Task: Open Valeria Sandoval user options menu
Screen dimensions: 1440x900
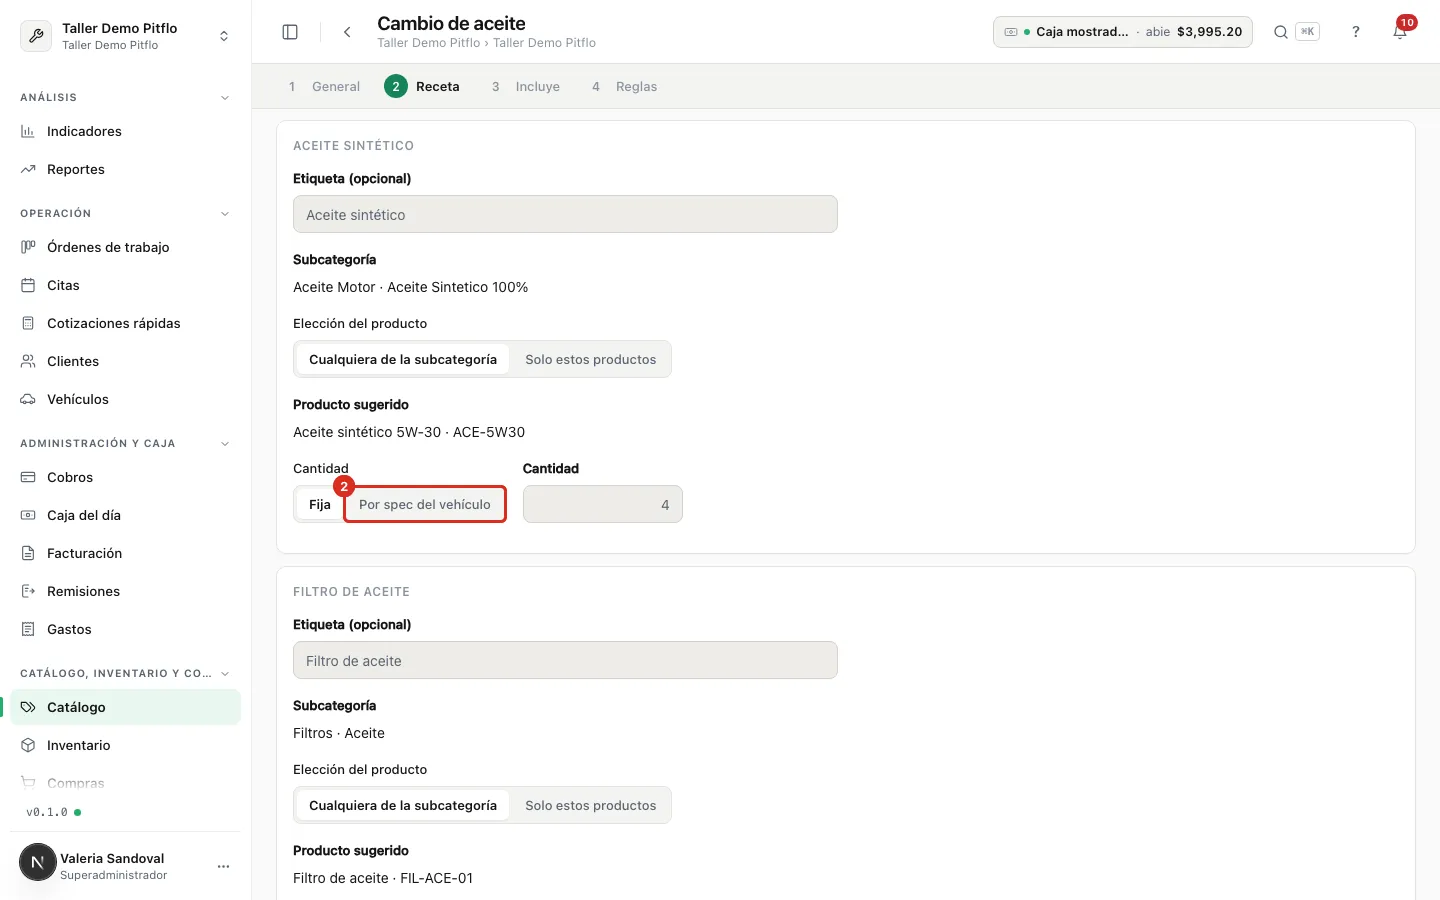Action: pos(223,866)
